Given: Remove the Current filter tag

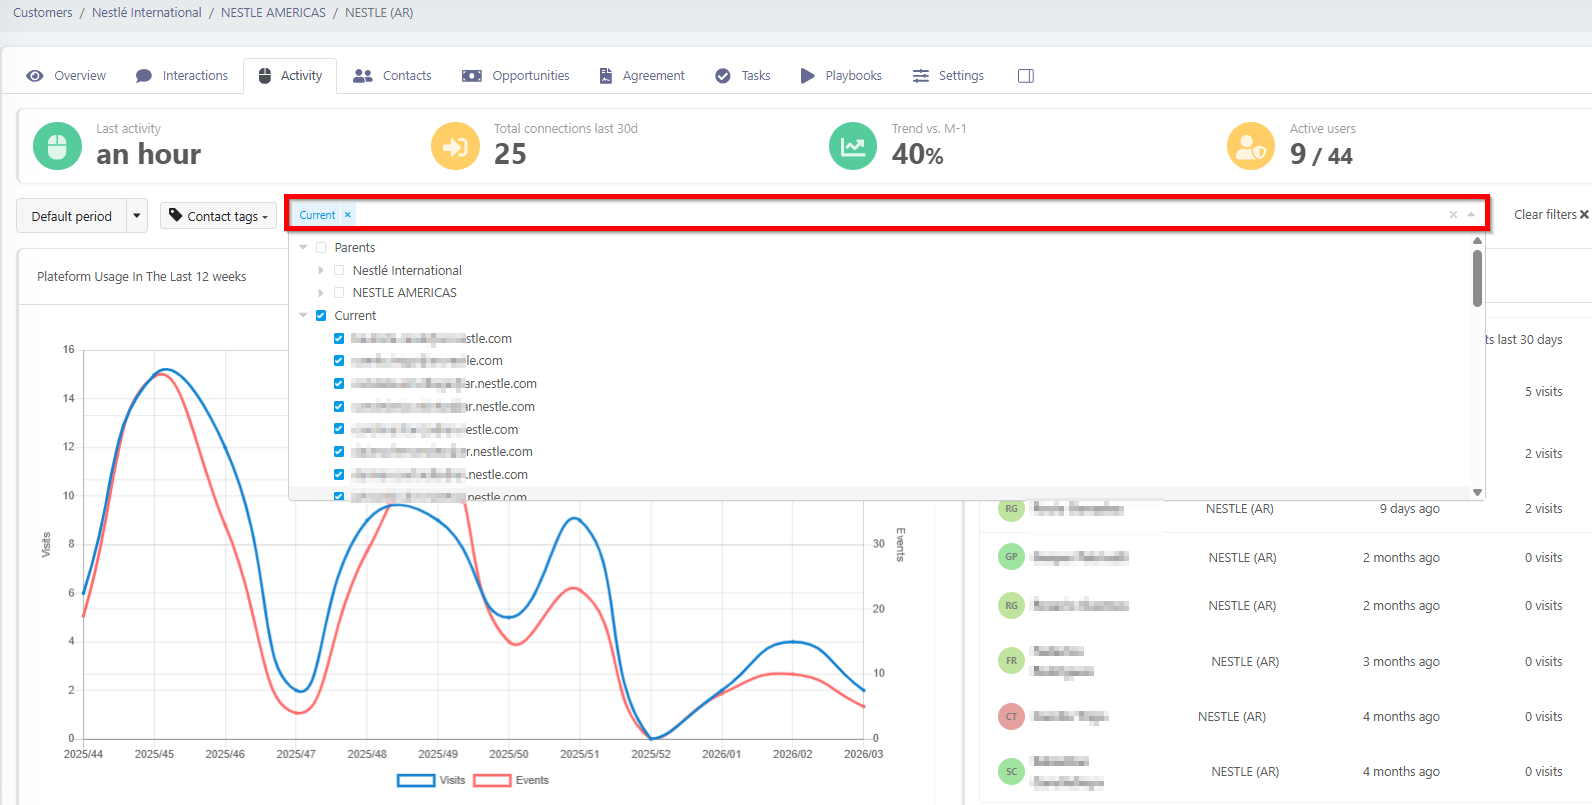Looking at the screenshot, I should click(348, 215).
